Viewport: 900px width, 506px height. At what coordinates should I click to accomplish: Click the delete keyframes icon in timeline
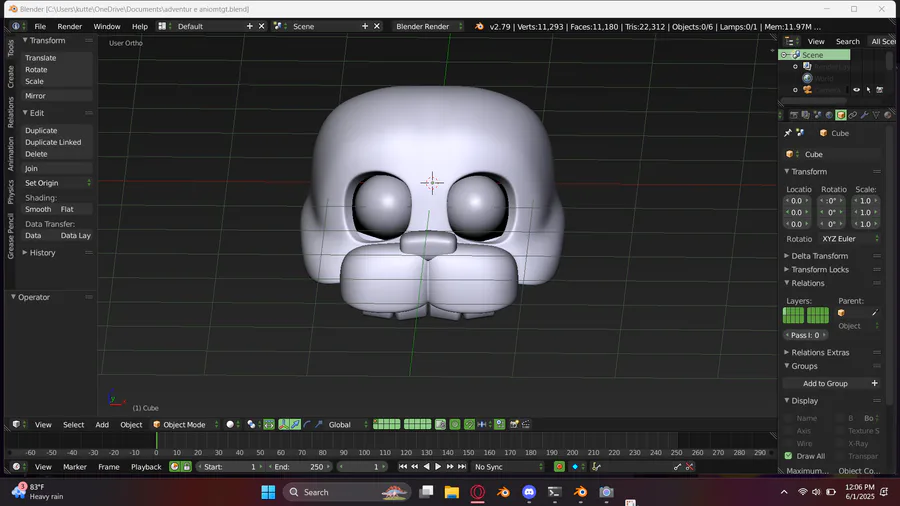pyautogui.click(x=689, y=466)
